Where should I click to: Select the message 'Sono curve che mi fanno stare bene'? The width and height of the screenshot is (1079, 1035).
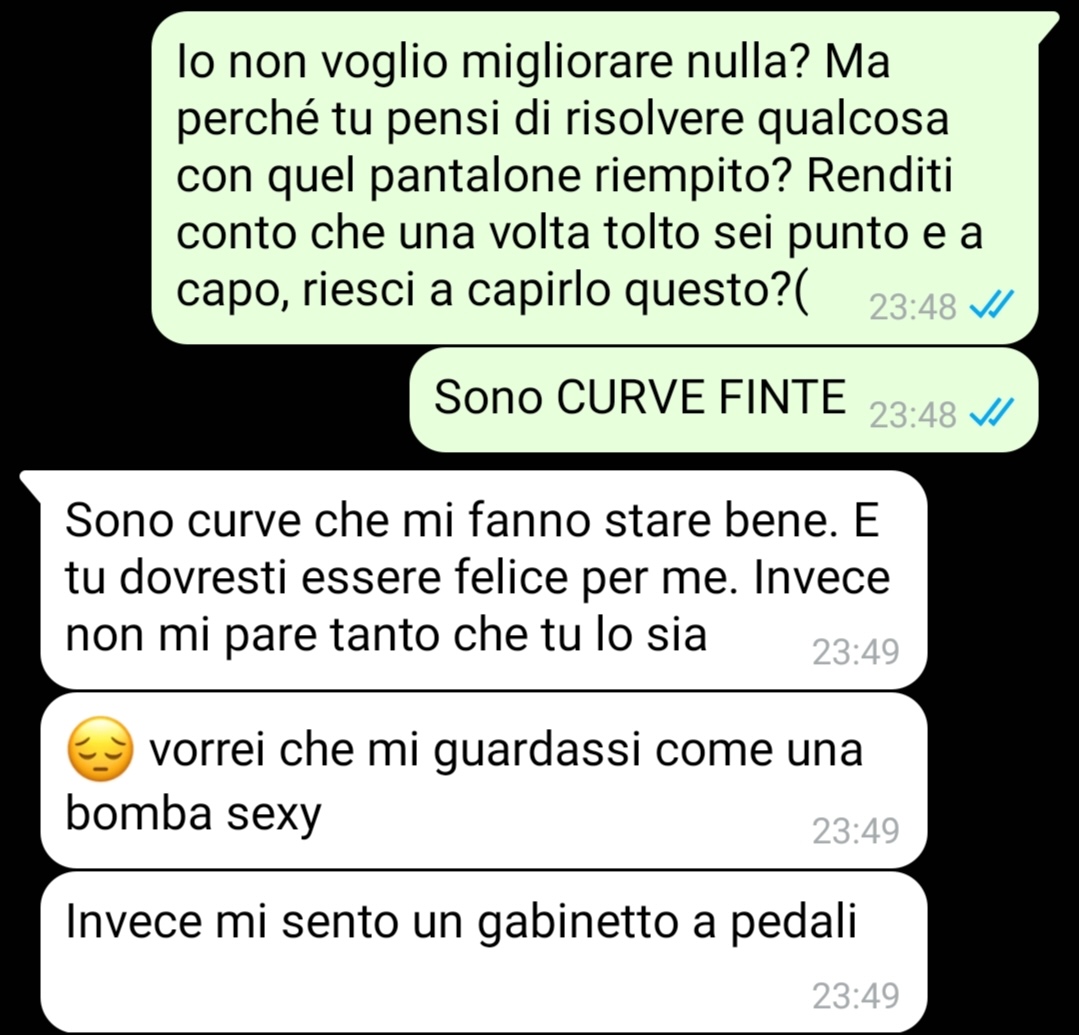(484, 579)
